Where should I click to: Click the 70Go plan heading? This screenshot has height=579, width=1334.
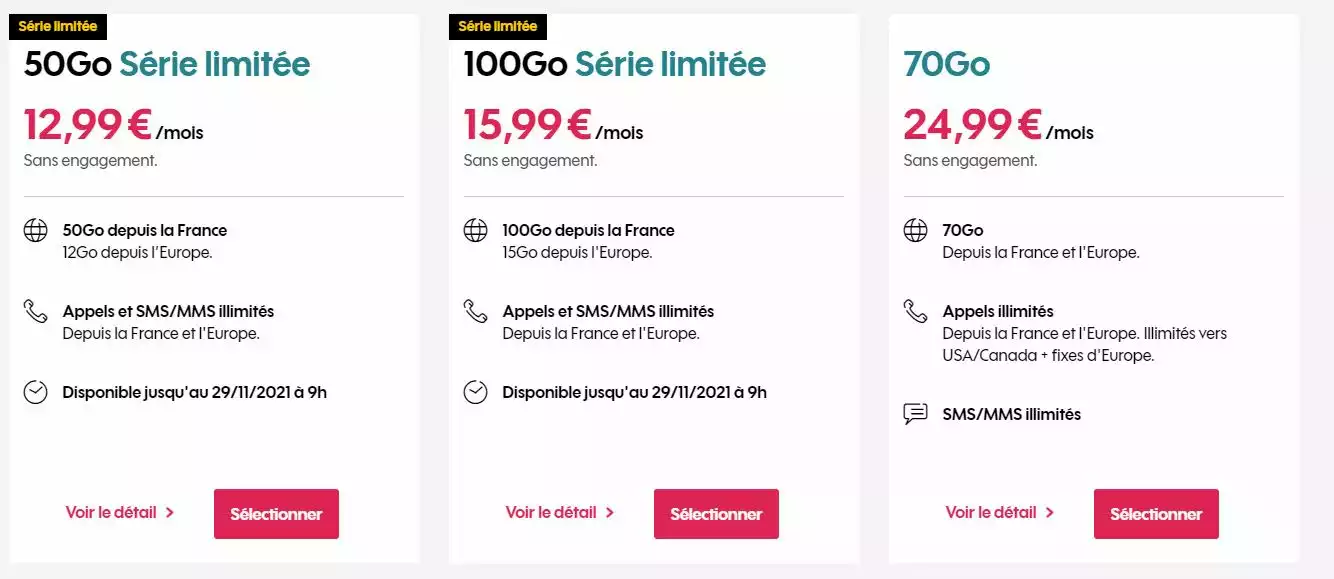click(x=946, y=64)
